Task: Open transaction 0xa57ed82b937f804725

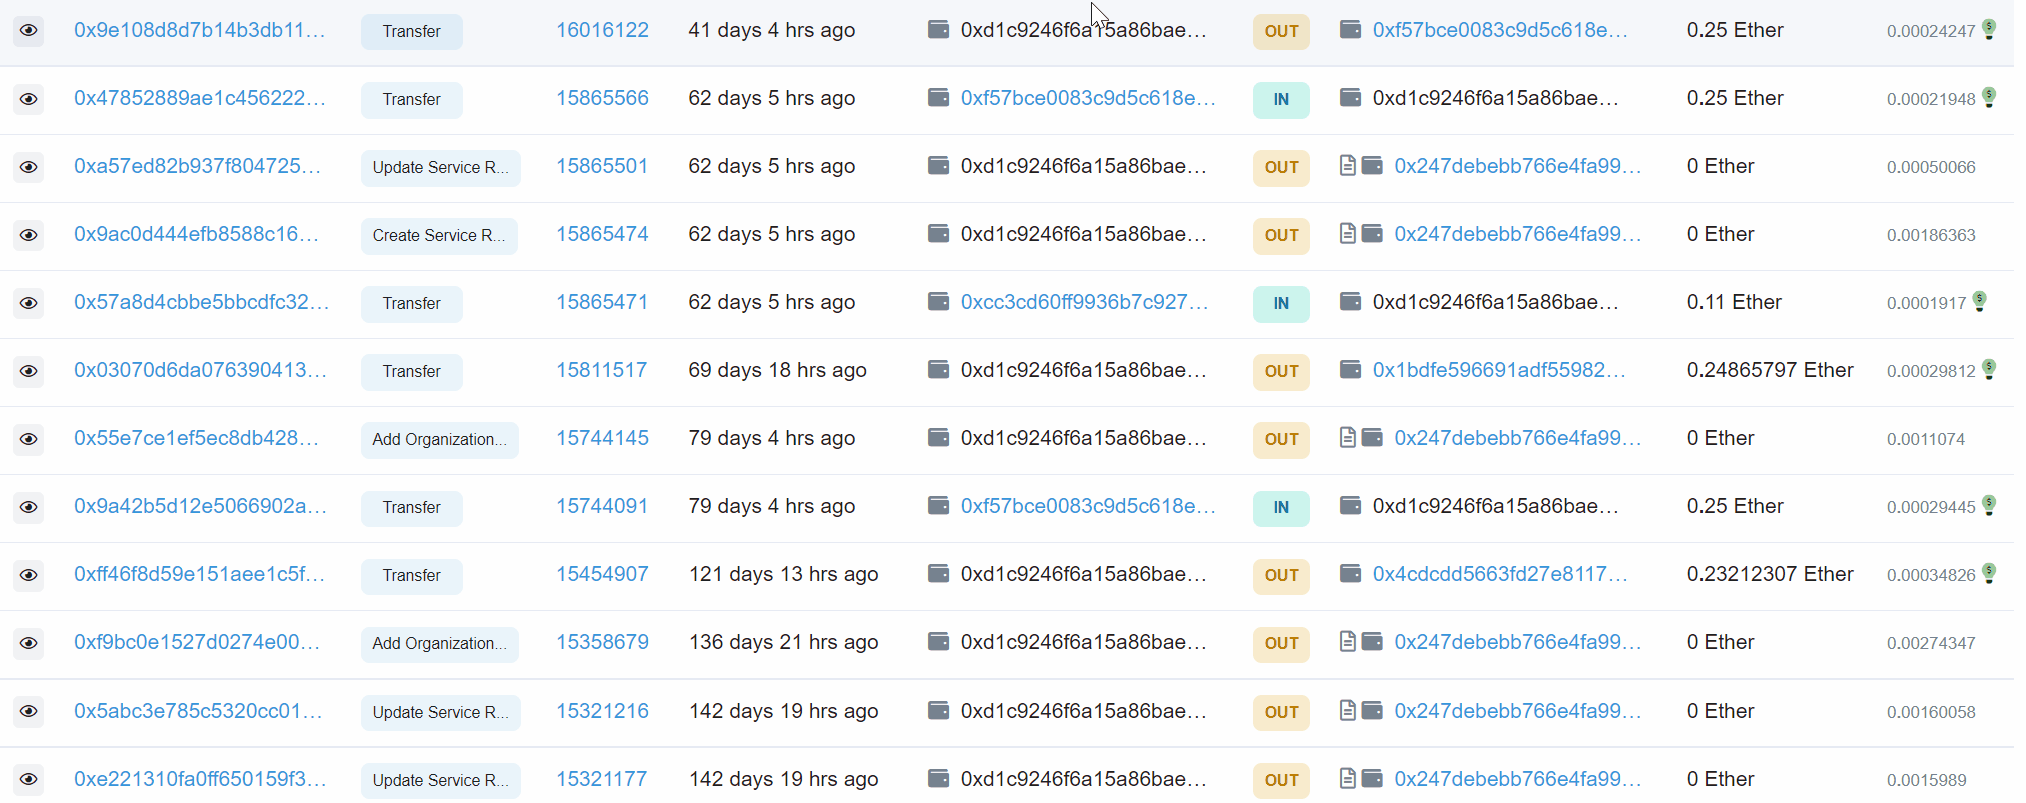Action: (x=197, y=166)
